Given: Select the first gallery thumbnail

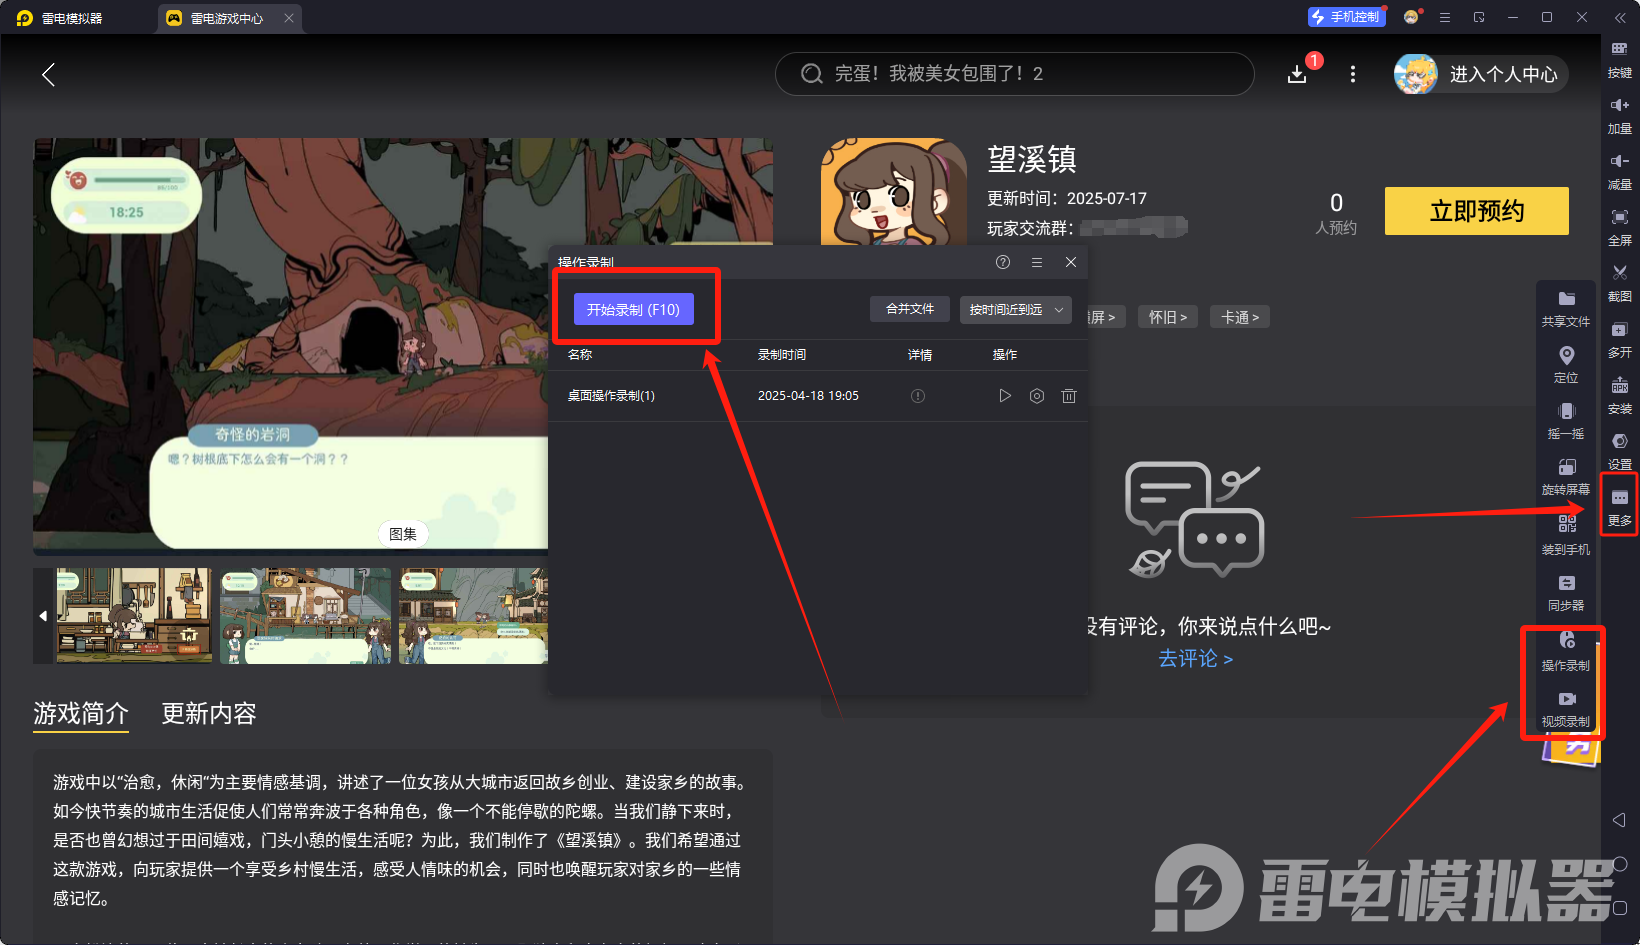Looking at the screenshot, I should click(x=134, y=616).
